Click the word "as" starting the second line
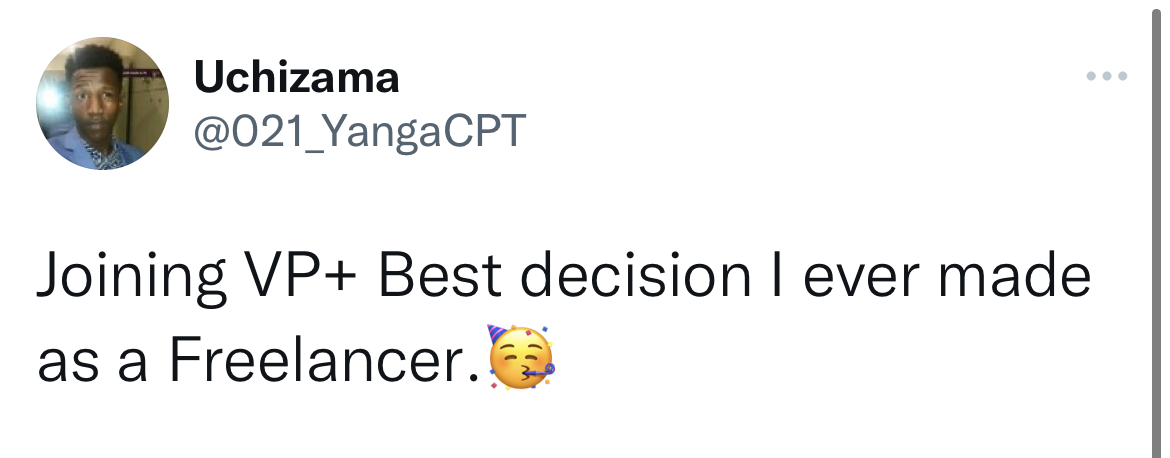Image resolution: width=1170 pixels, height=458 pixels. click(66, 364)
